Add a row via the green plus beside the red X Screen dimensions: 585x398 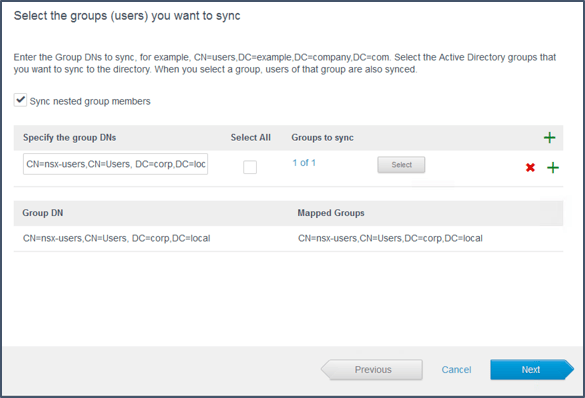[553, 167]
